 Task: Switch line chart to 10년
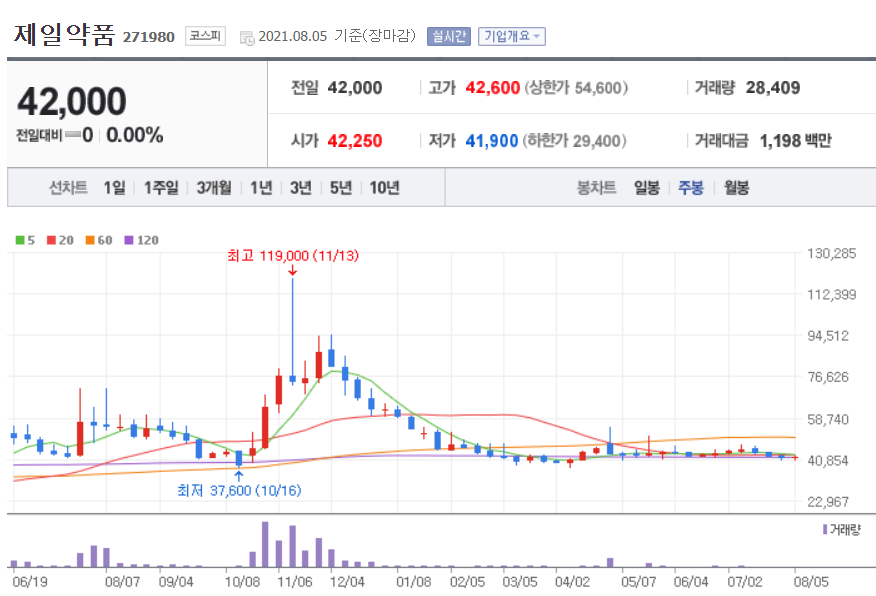coord(384,188)
